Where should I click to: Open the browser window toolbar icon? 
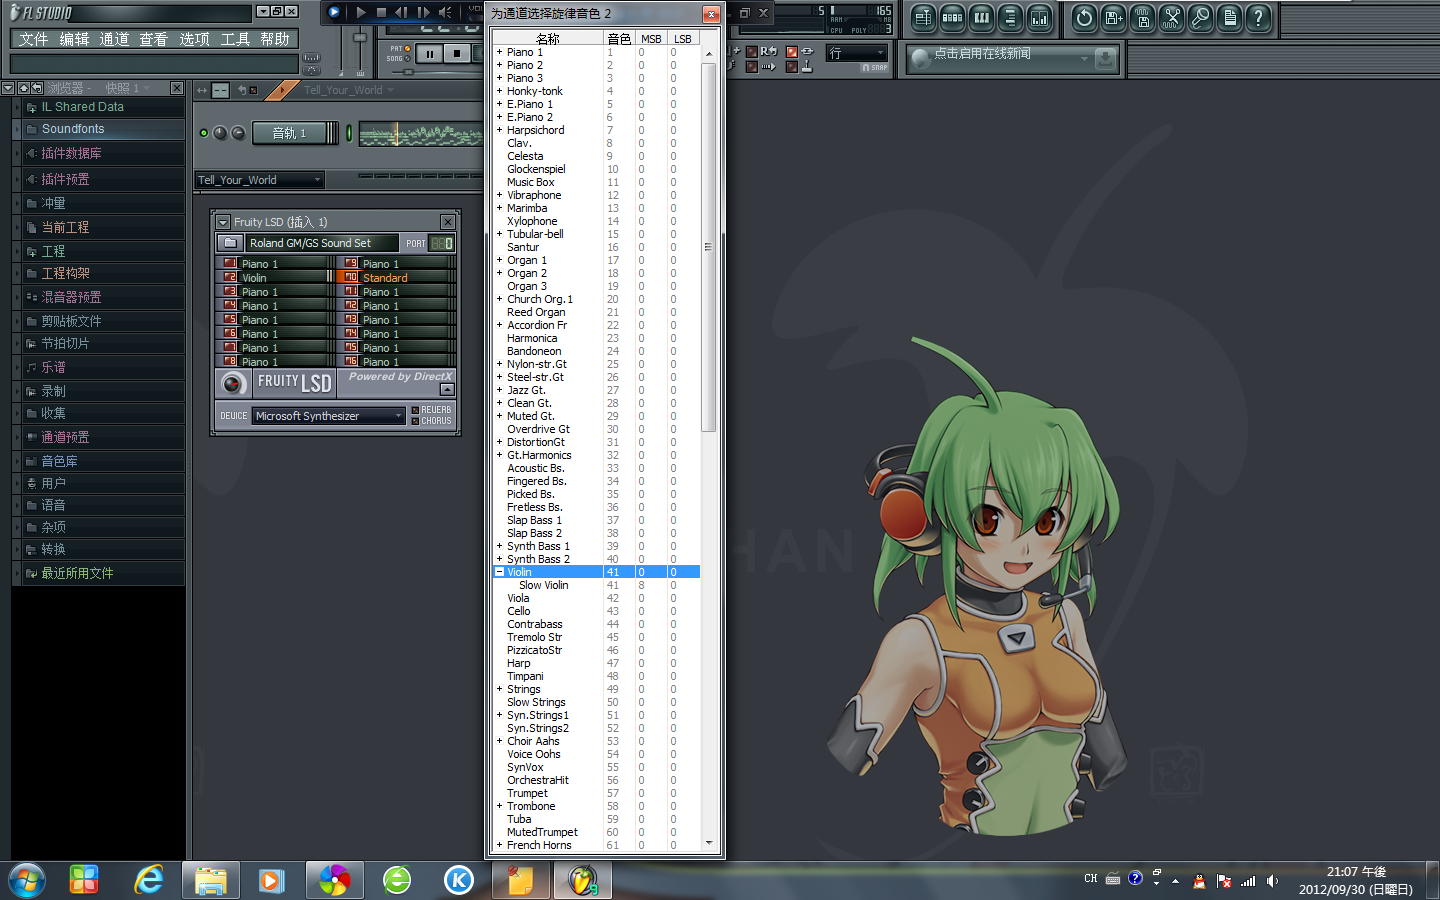(1011, 18)
